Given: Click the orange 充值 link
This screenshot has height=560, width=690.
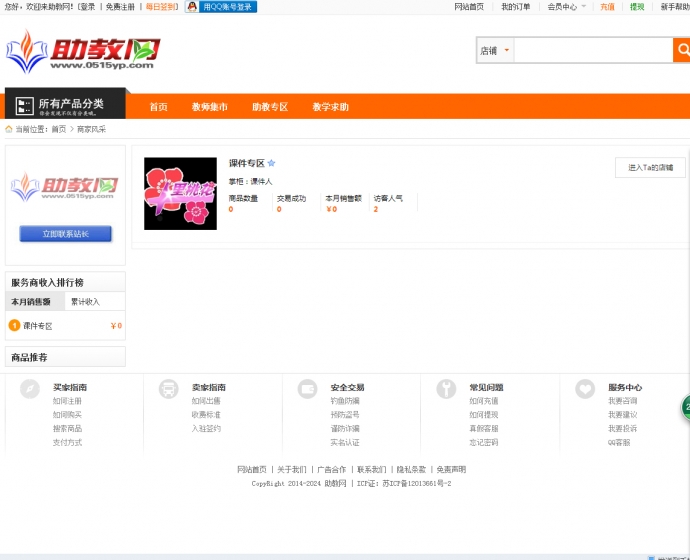Looking at the screenshot, I should coord(607,7).
